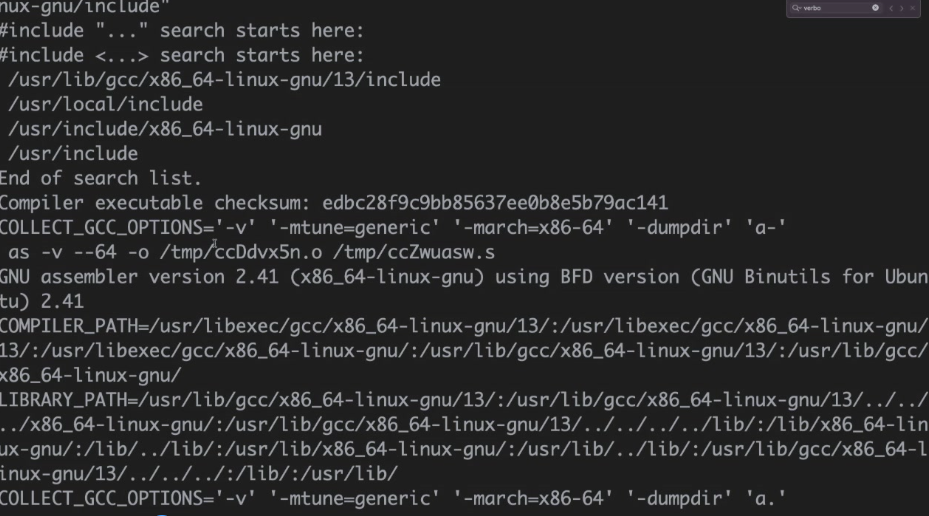Viewport: 929px width, 516px height.
Task: Click the 'GNU assembler version 2.41' text
Action: point(139,277)
